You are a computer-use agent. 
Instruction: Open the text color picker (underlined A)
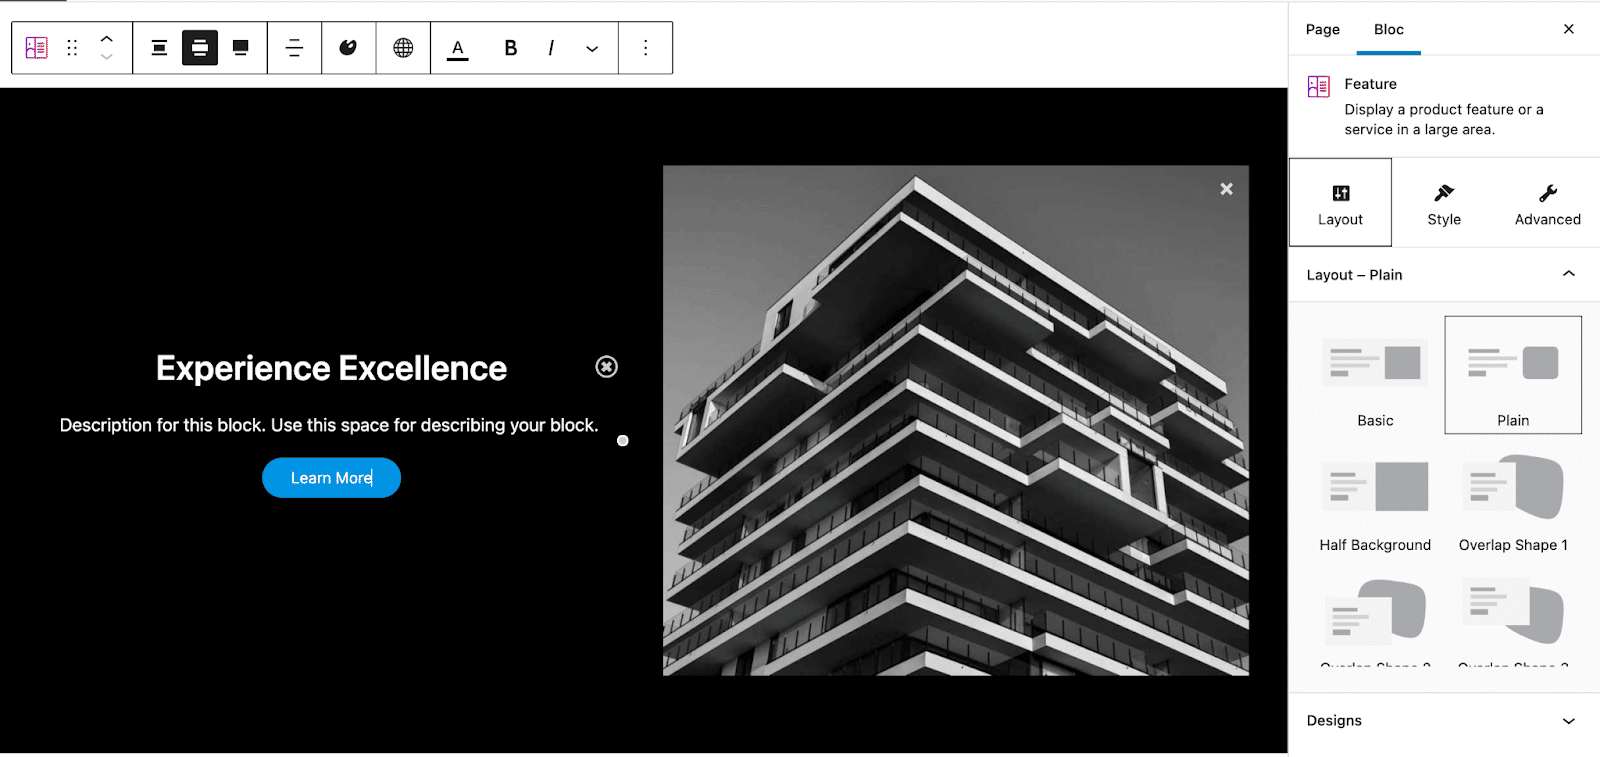457,48
